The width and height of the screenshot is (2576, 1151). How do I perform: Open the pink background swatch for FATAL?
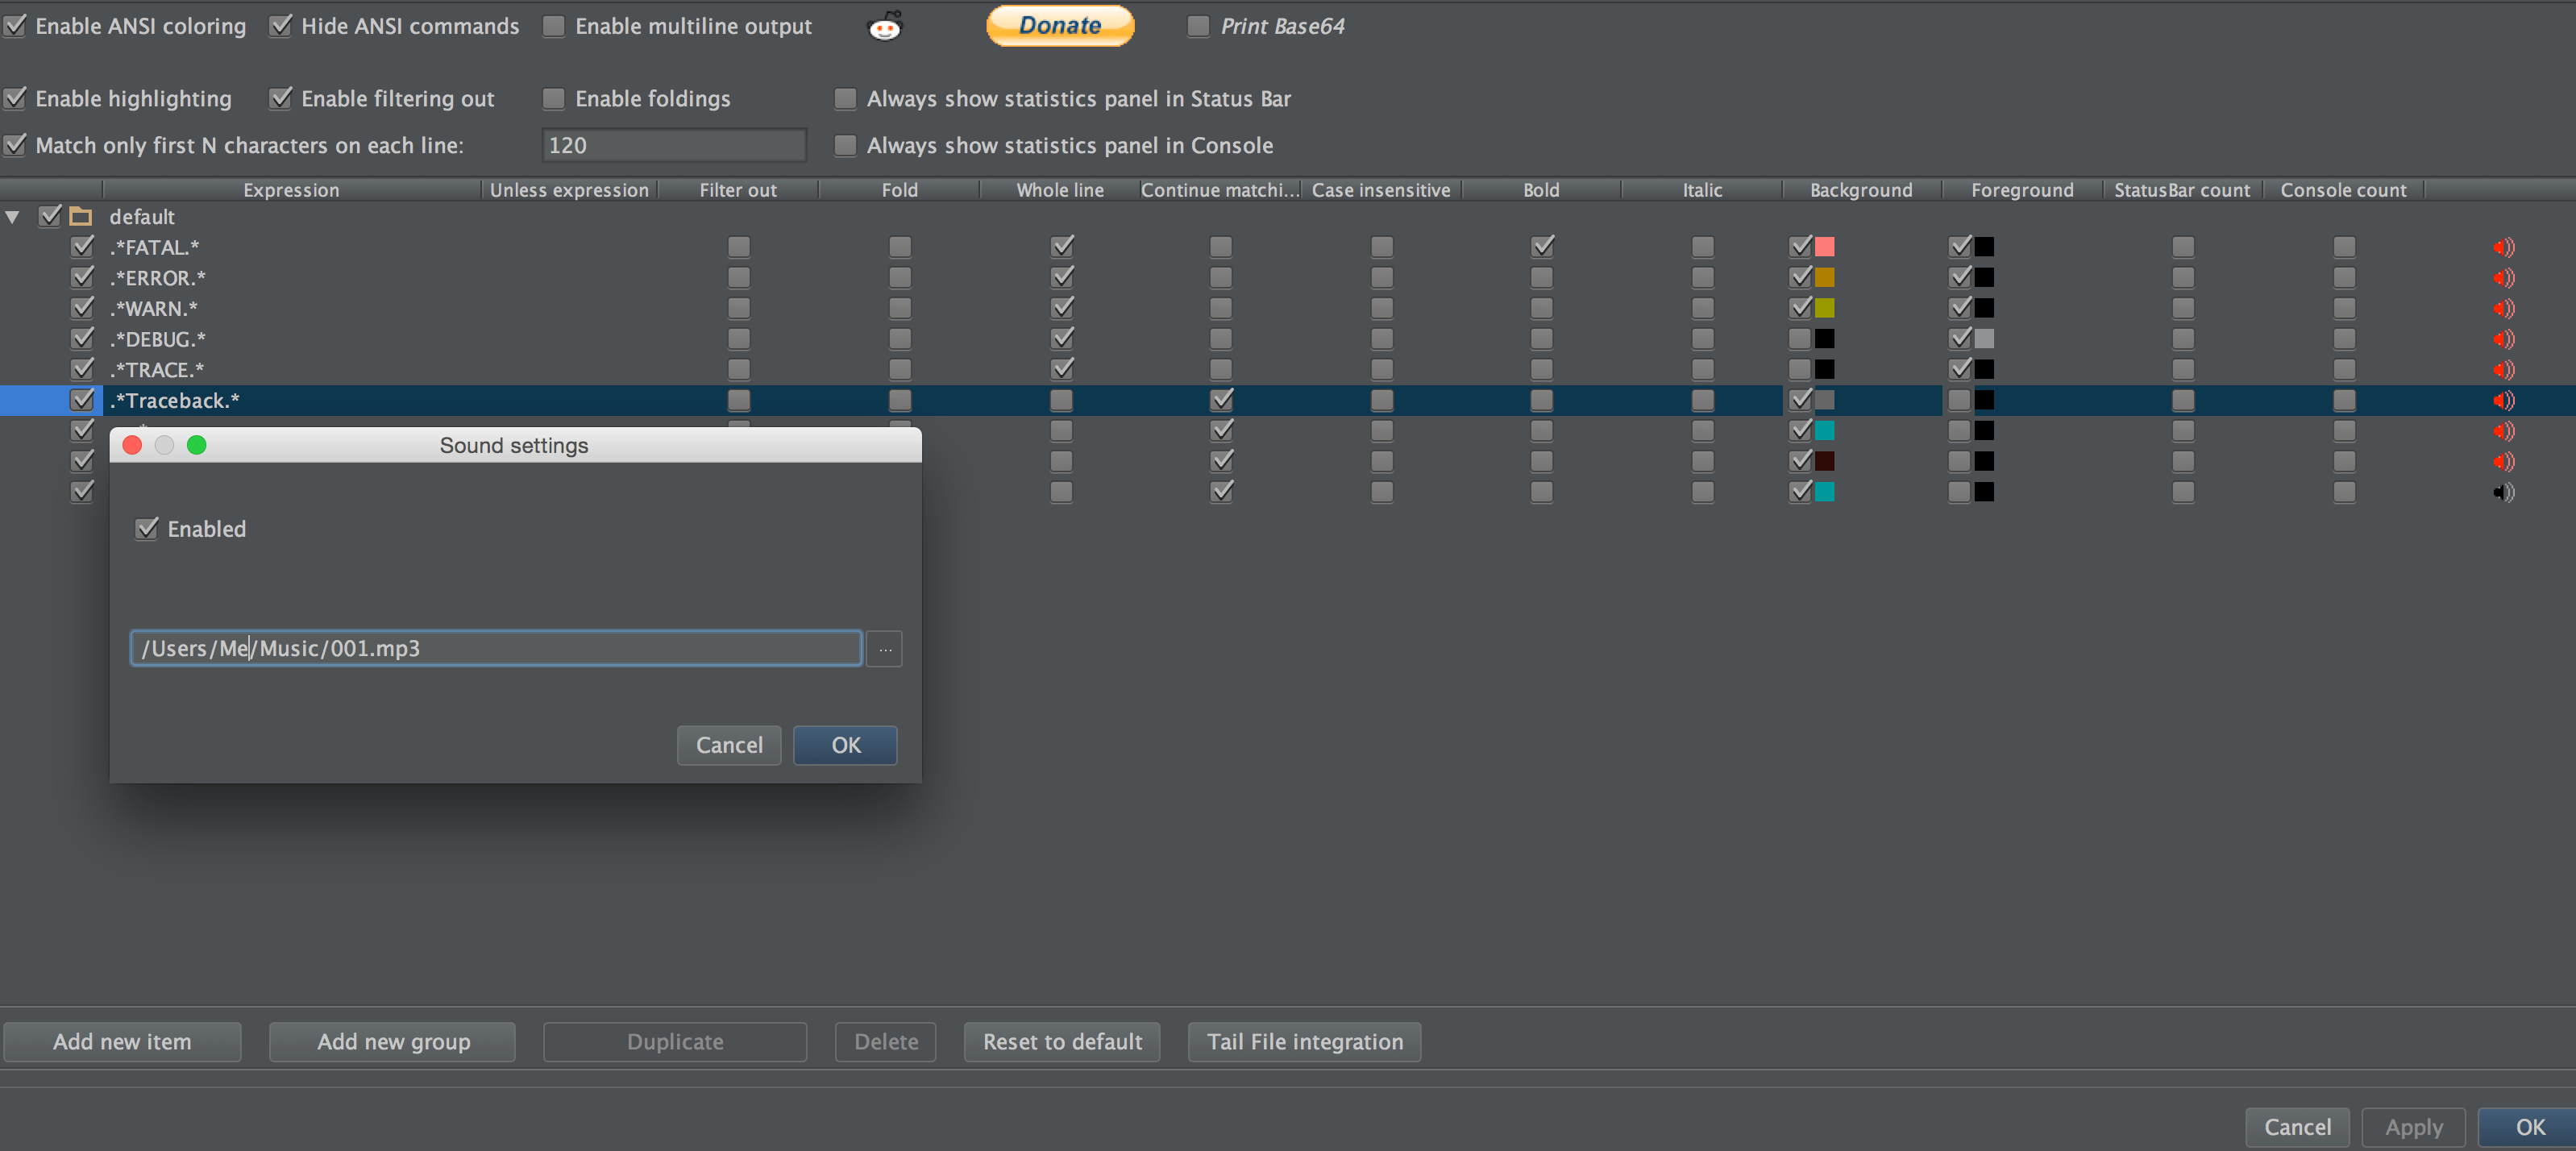click(1825, 247)
